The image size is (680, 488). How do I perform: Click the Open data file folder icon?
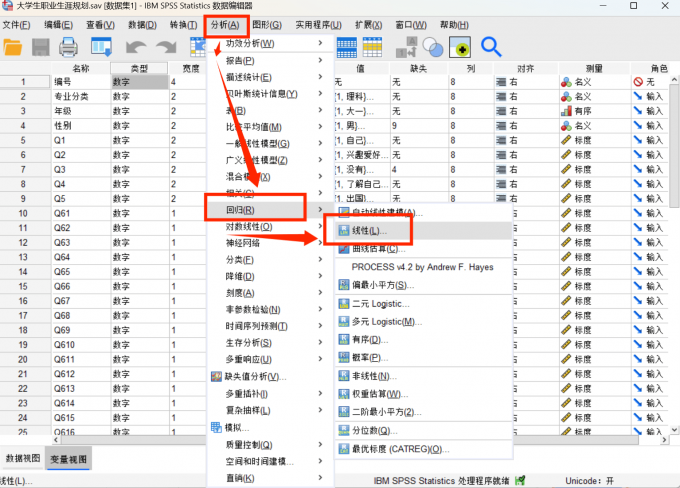pos(13,47)
